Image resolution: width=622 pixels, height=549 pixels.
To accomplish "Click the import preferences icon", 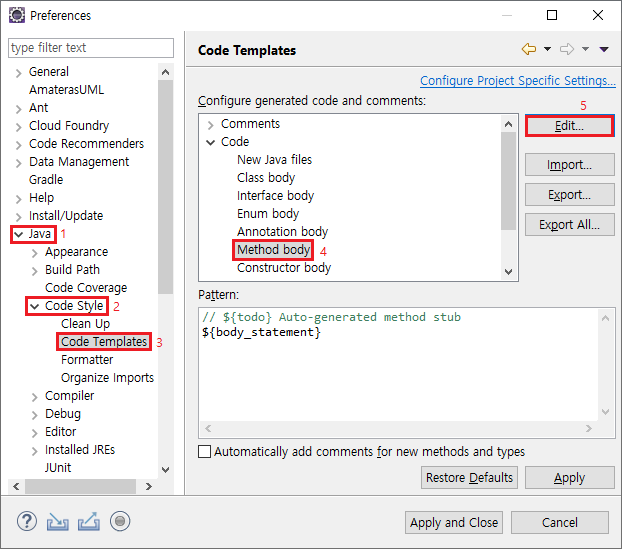I will tap(58, 521).
